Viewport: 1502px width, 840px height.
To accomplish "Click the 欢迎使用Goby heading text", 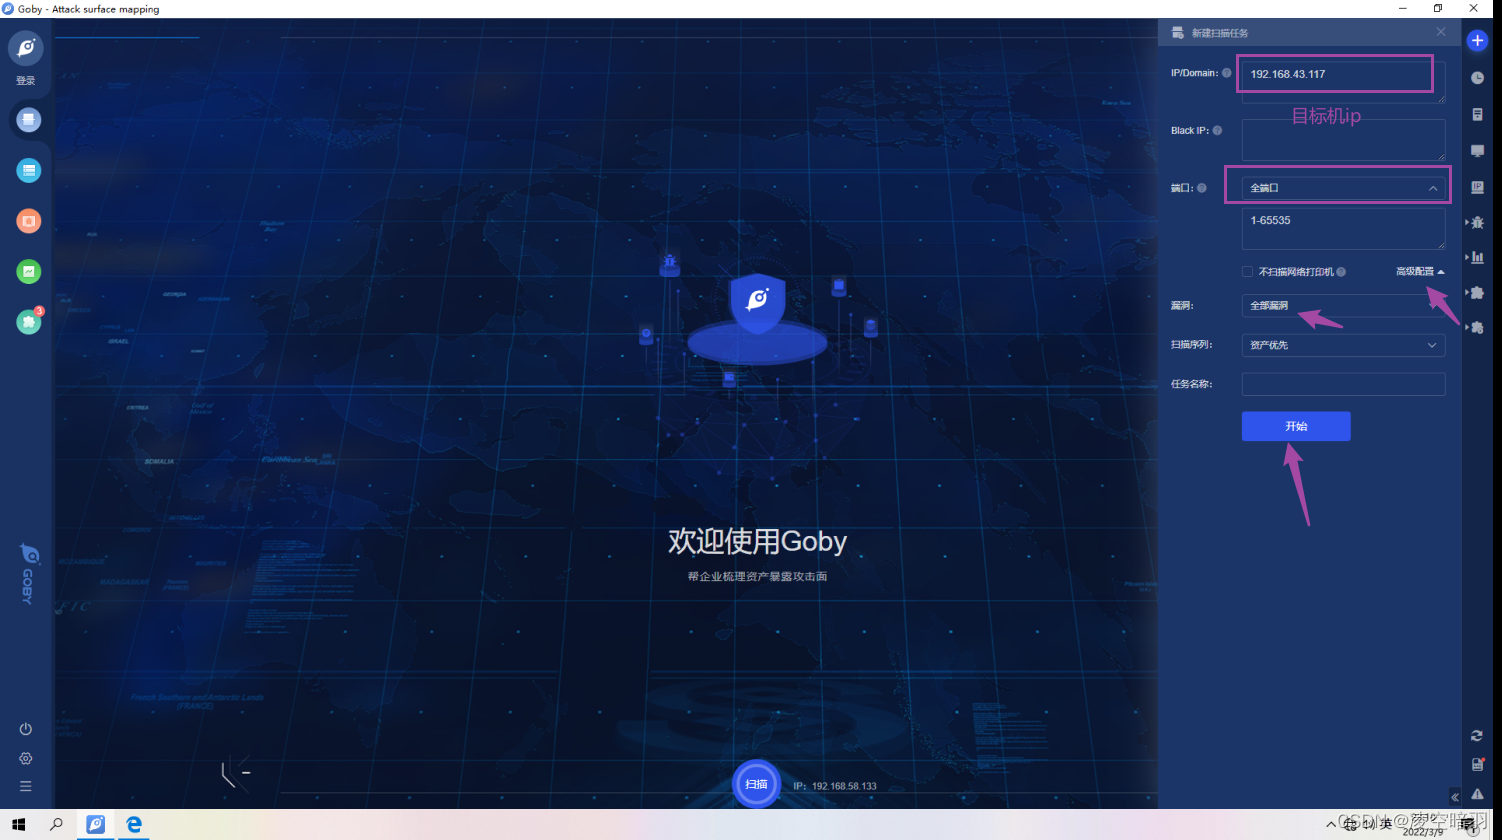I will click(x=757, y=541).
